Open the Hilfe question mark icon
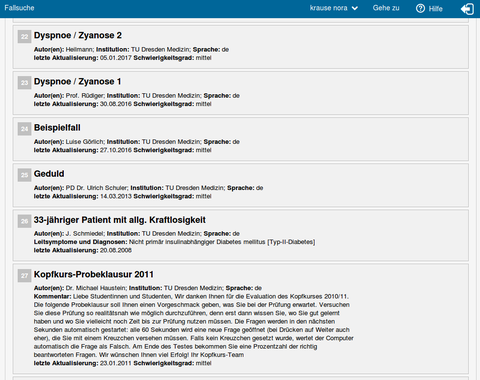Screen dimensions: 480x380 coord(420,8)
